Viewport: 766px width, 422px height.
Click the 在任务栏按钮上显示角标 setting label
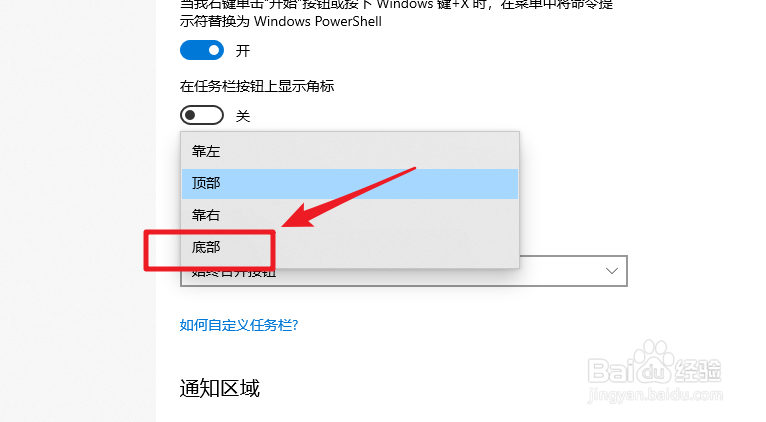pyautogui.click(x=256, y=86)
